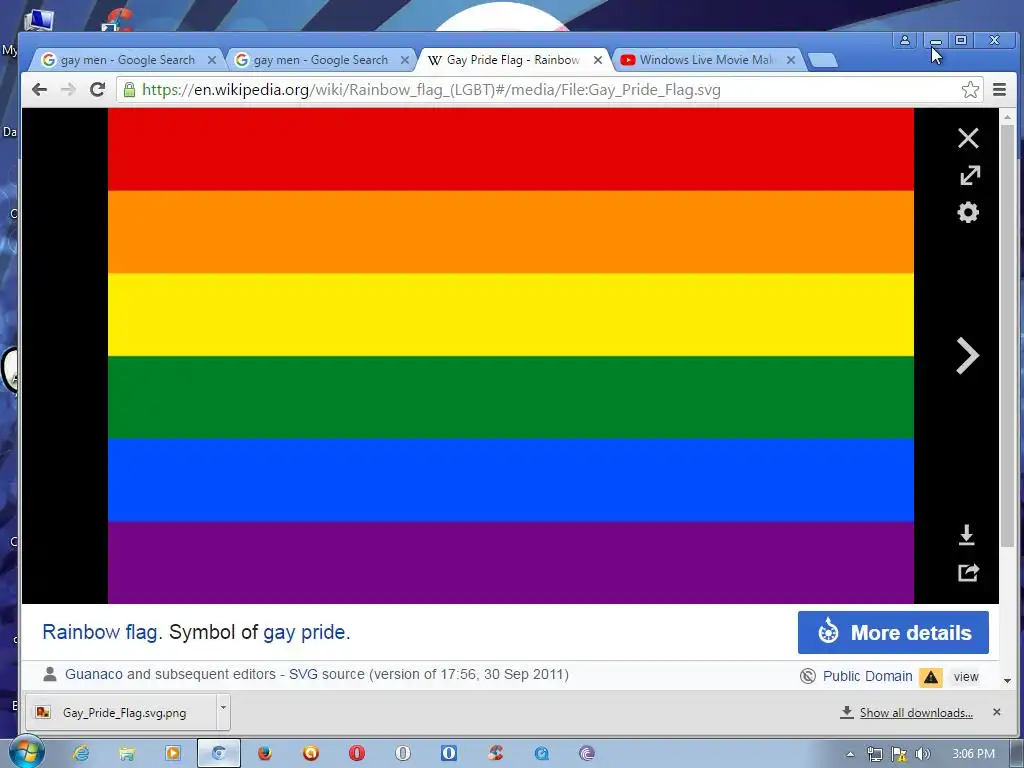
Task: Close the Wikipedia media viewer overlay
Action: coord(968,138)
